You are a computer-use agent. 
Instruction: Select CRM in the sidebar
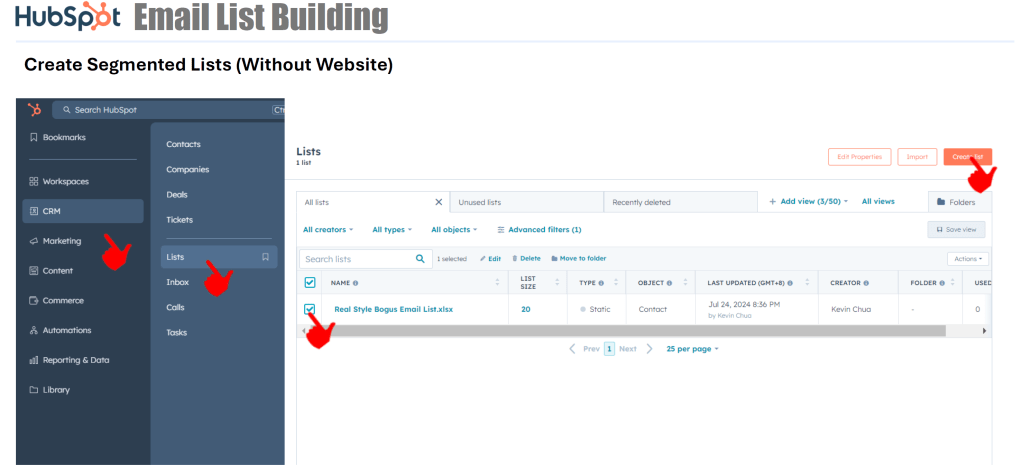pos(83,211)
